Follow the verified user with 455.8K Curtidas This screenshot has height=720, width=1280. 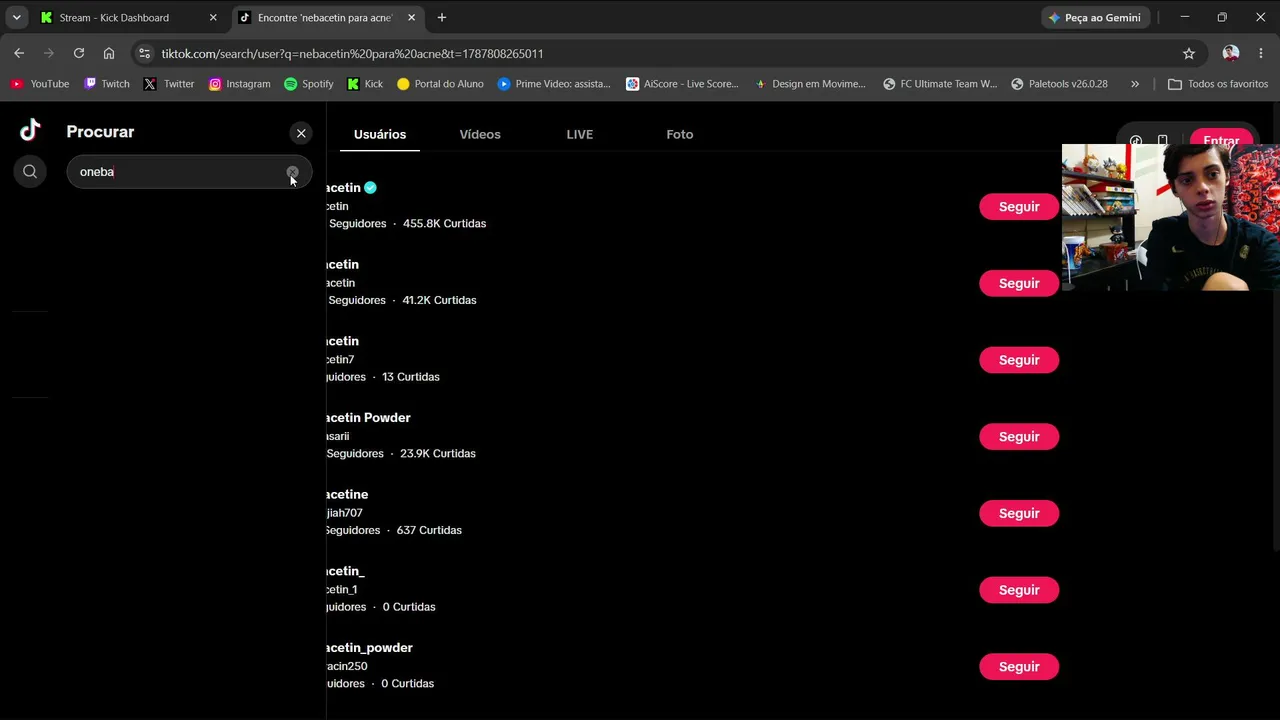(1019, 207)
